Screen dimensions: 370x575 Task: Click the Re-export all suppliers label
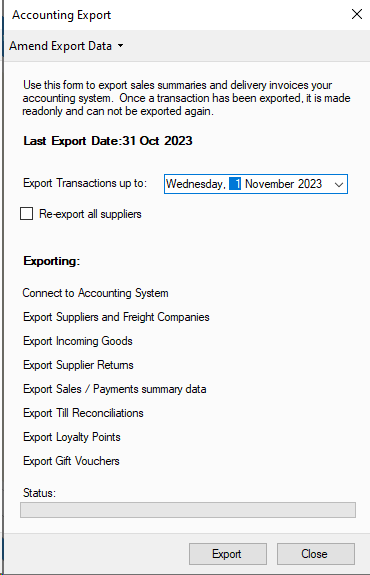[90, 214]
